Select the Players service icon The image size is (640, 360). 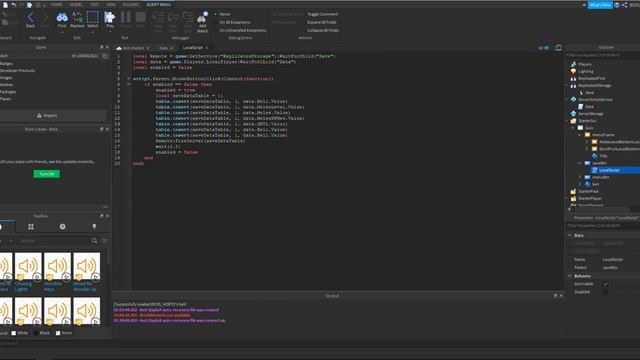coord(573,64)
